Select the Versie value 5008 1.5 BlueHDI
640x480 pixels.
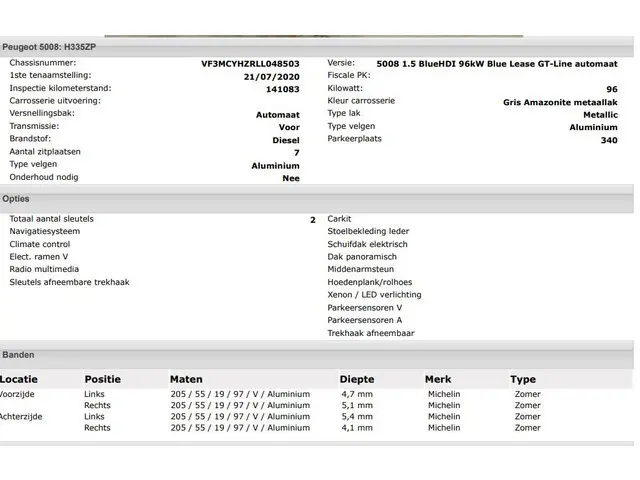[497, 63]
